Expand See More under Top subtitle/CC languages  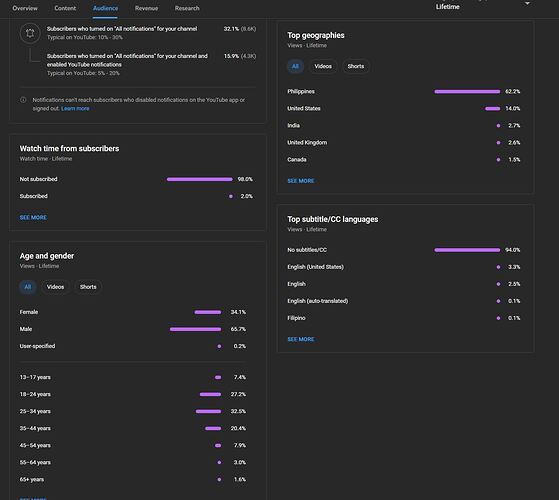tap(301, 339)
